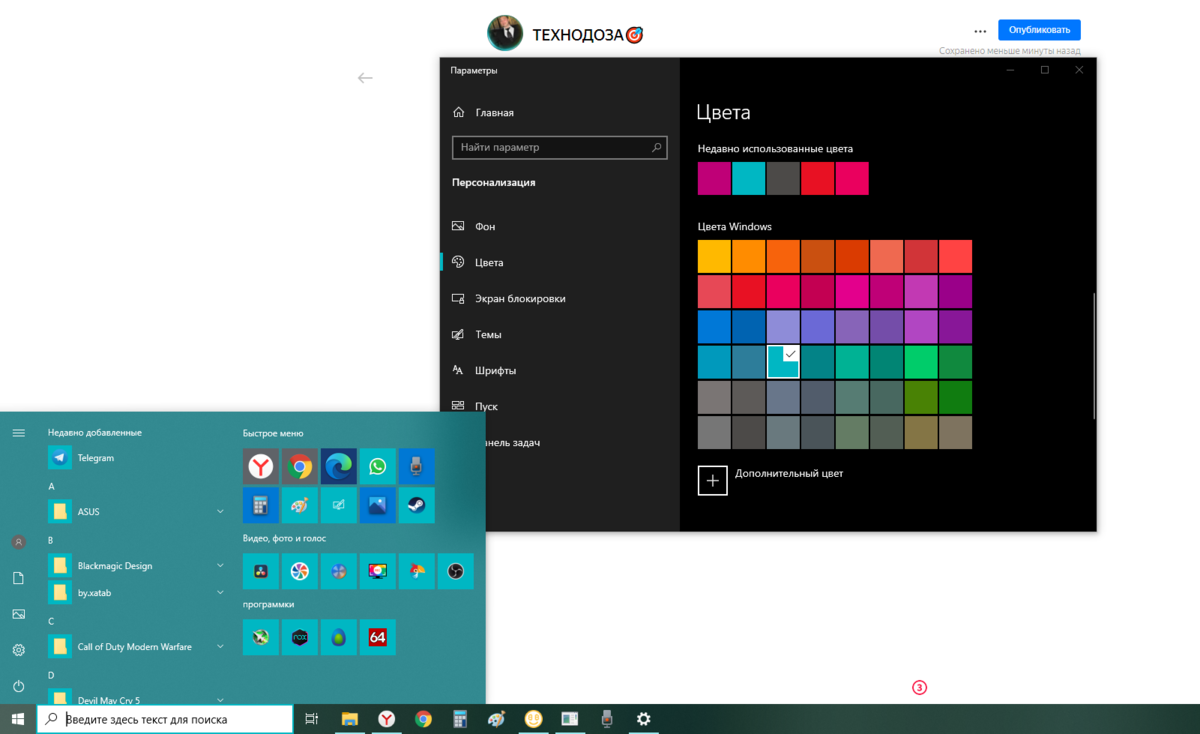Click the Найти параметр search field
Image resolution: width=1200 pixels, height=734 pixels.
pyautogui.click(x=560, y=147)
